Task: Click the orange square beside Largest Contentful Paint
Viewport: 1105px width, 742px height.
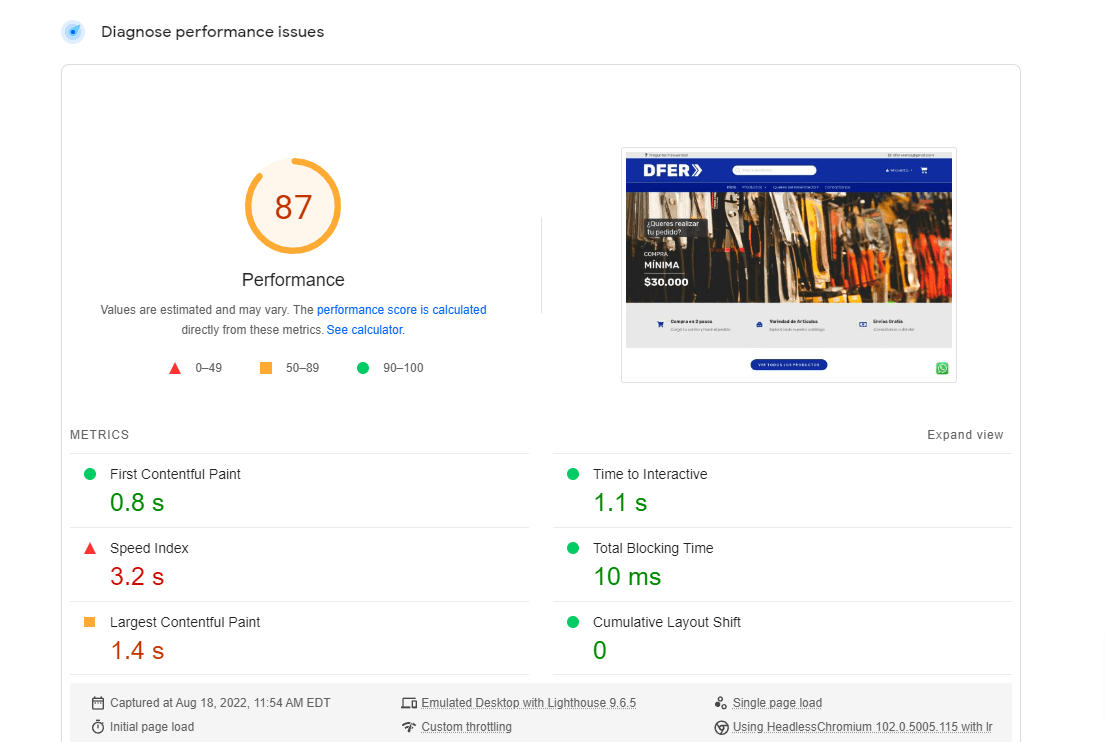Action: 89,622
